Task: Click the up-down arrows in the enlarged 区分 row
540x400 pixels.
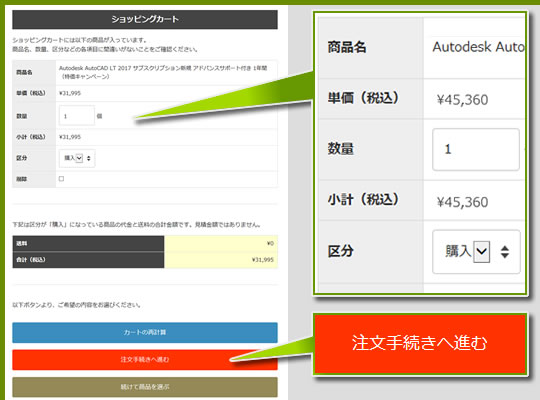Action: 505,252
